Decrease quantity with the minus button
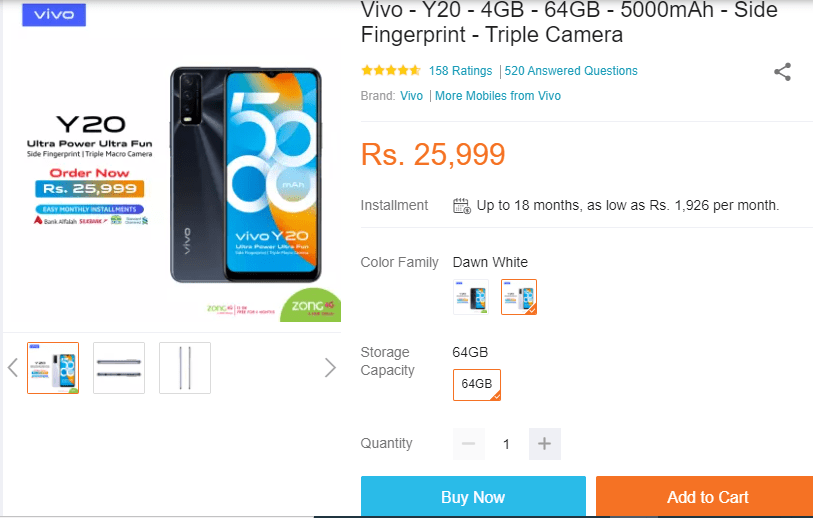Image resolution: width=813 pixels, height=518 pixels. click(469, 444)
